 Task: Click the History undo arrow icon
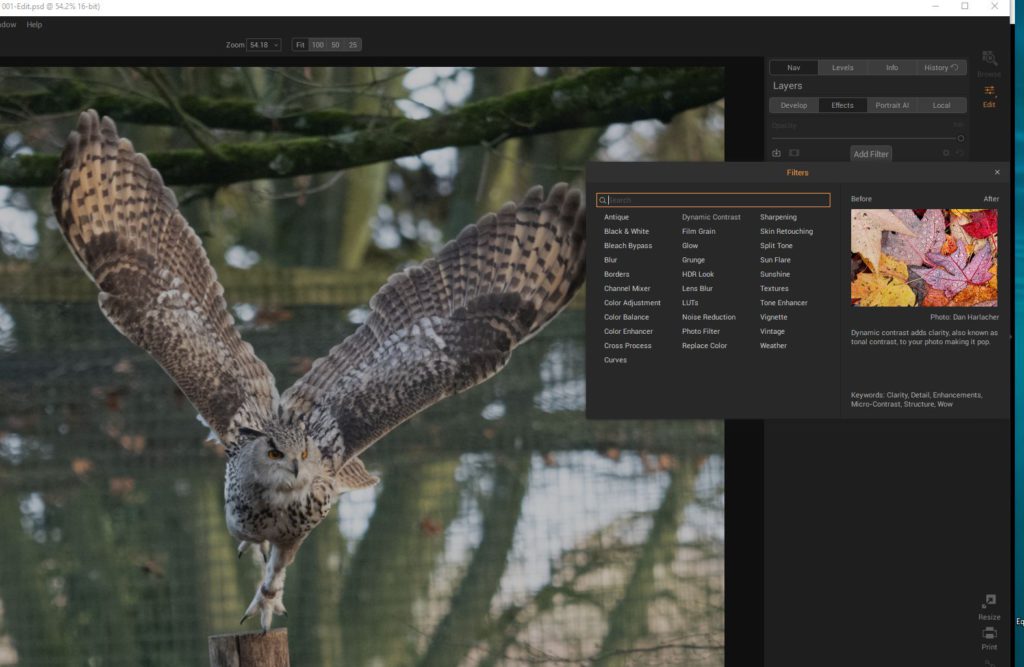pyautogui.click(x=954, y=67)
